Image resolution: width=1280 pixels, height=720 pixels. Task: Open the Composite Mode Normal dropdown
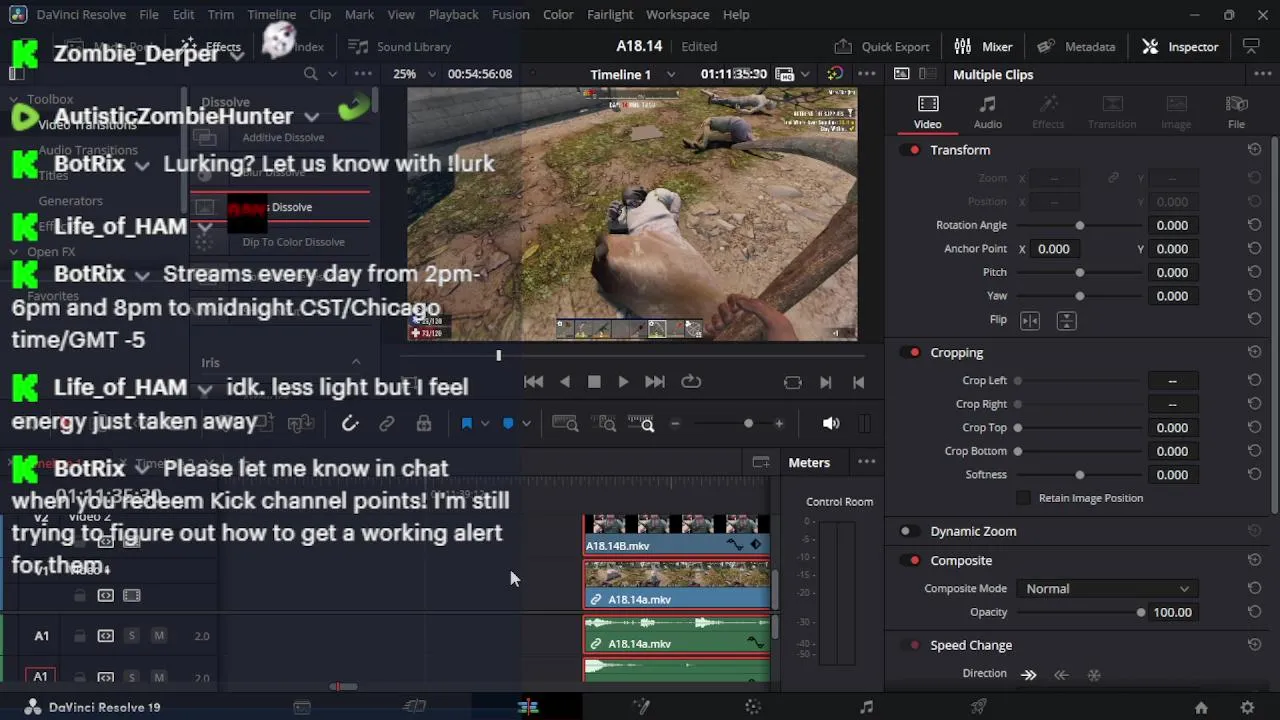[1106, 589]
